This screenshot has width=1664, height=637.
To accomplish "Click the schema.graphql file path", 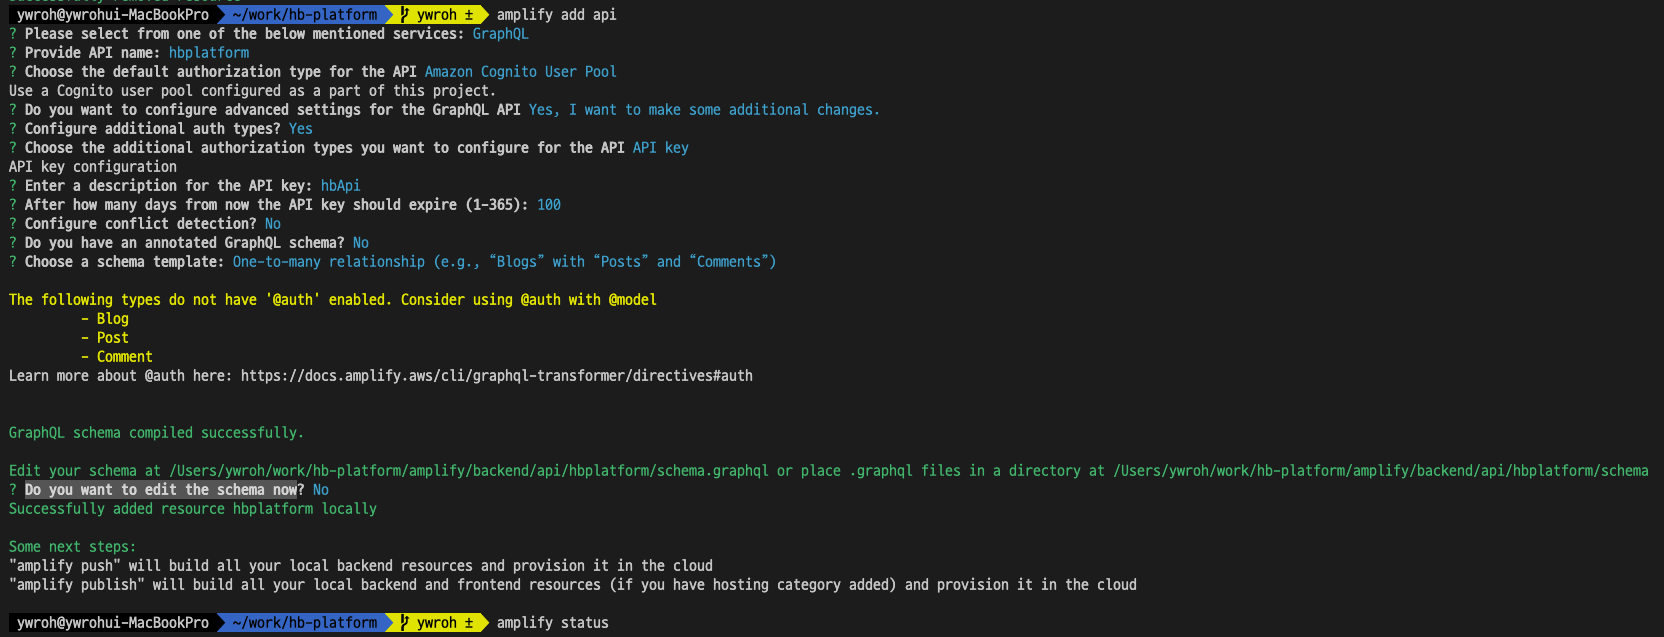I will [469, 471].
